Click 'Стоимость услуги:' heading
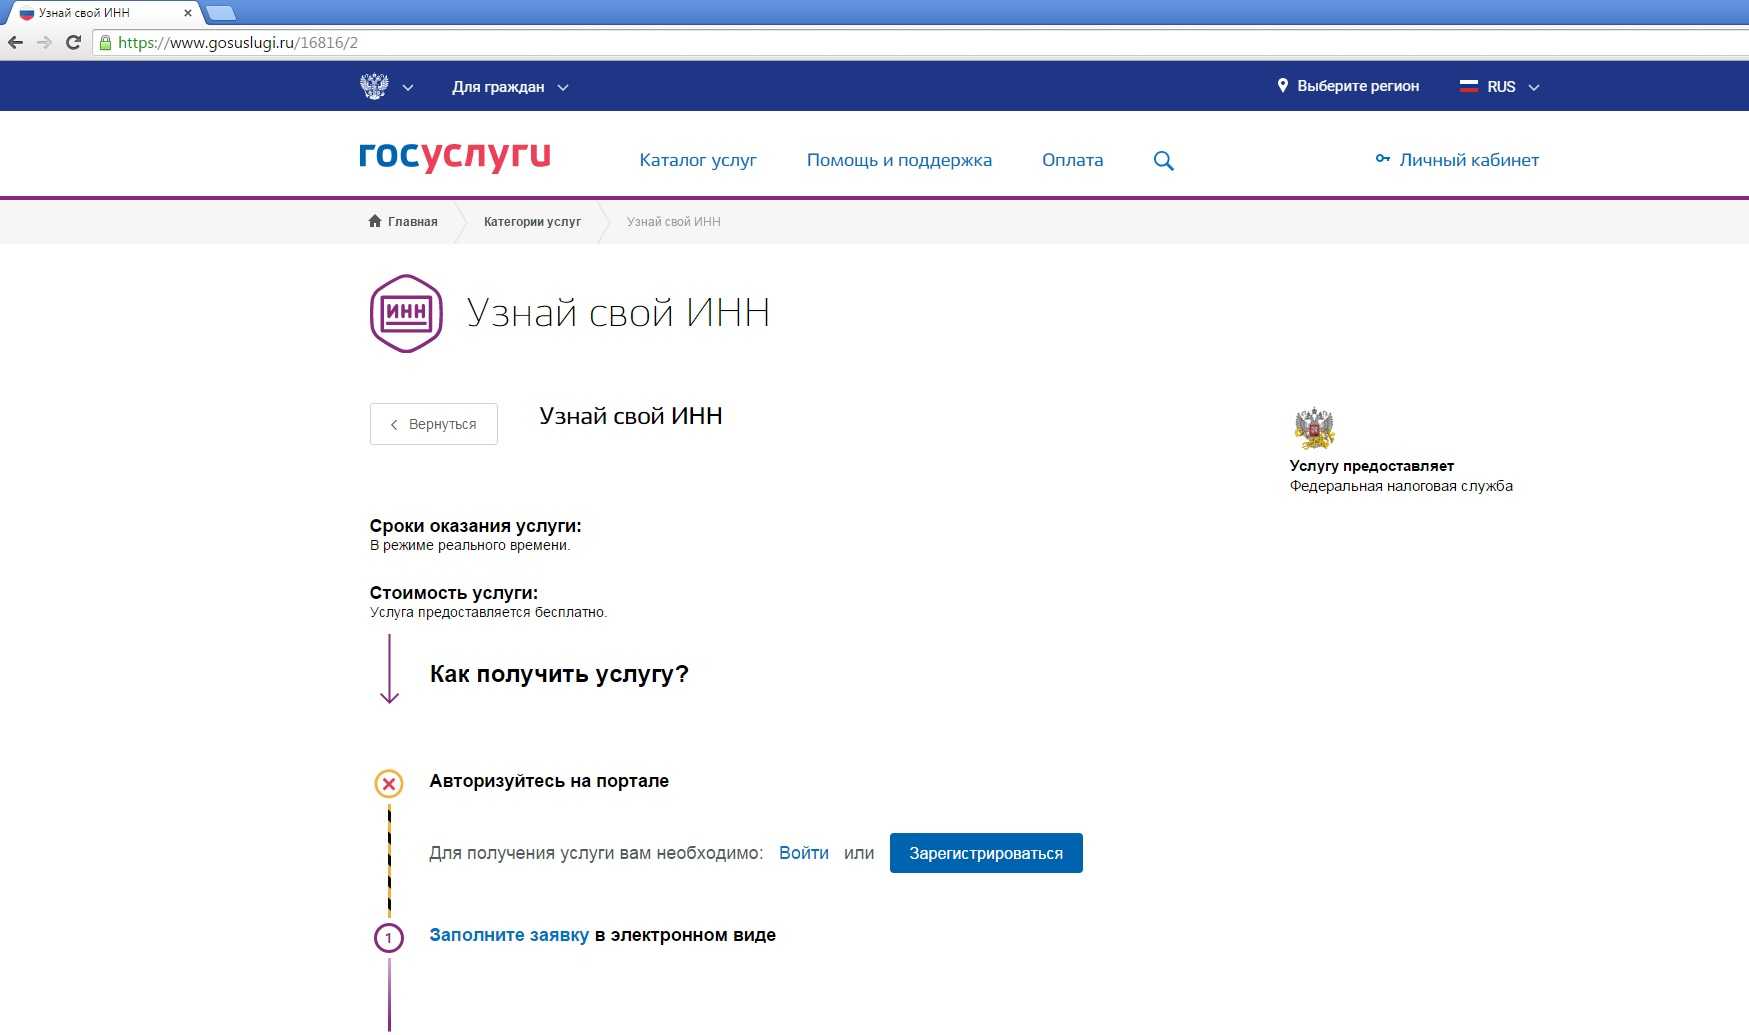The image size is (1749, 1035). 453,593
